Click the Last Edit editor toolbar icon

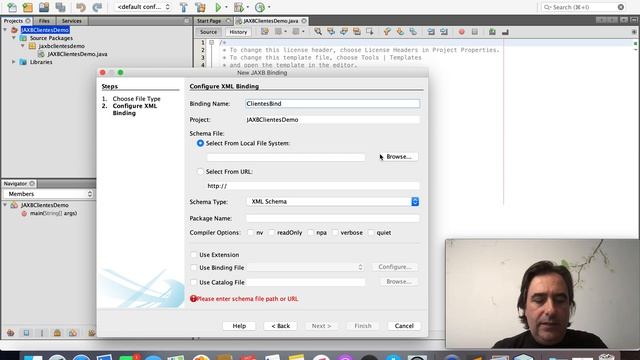coord(265,31)
